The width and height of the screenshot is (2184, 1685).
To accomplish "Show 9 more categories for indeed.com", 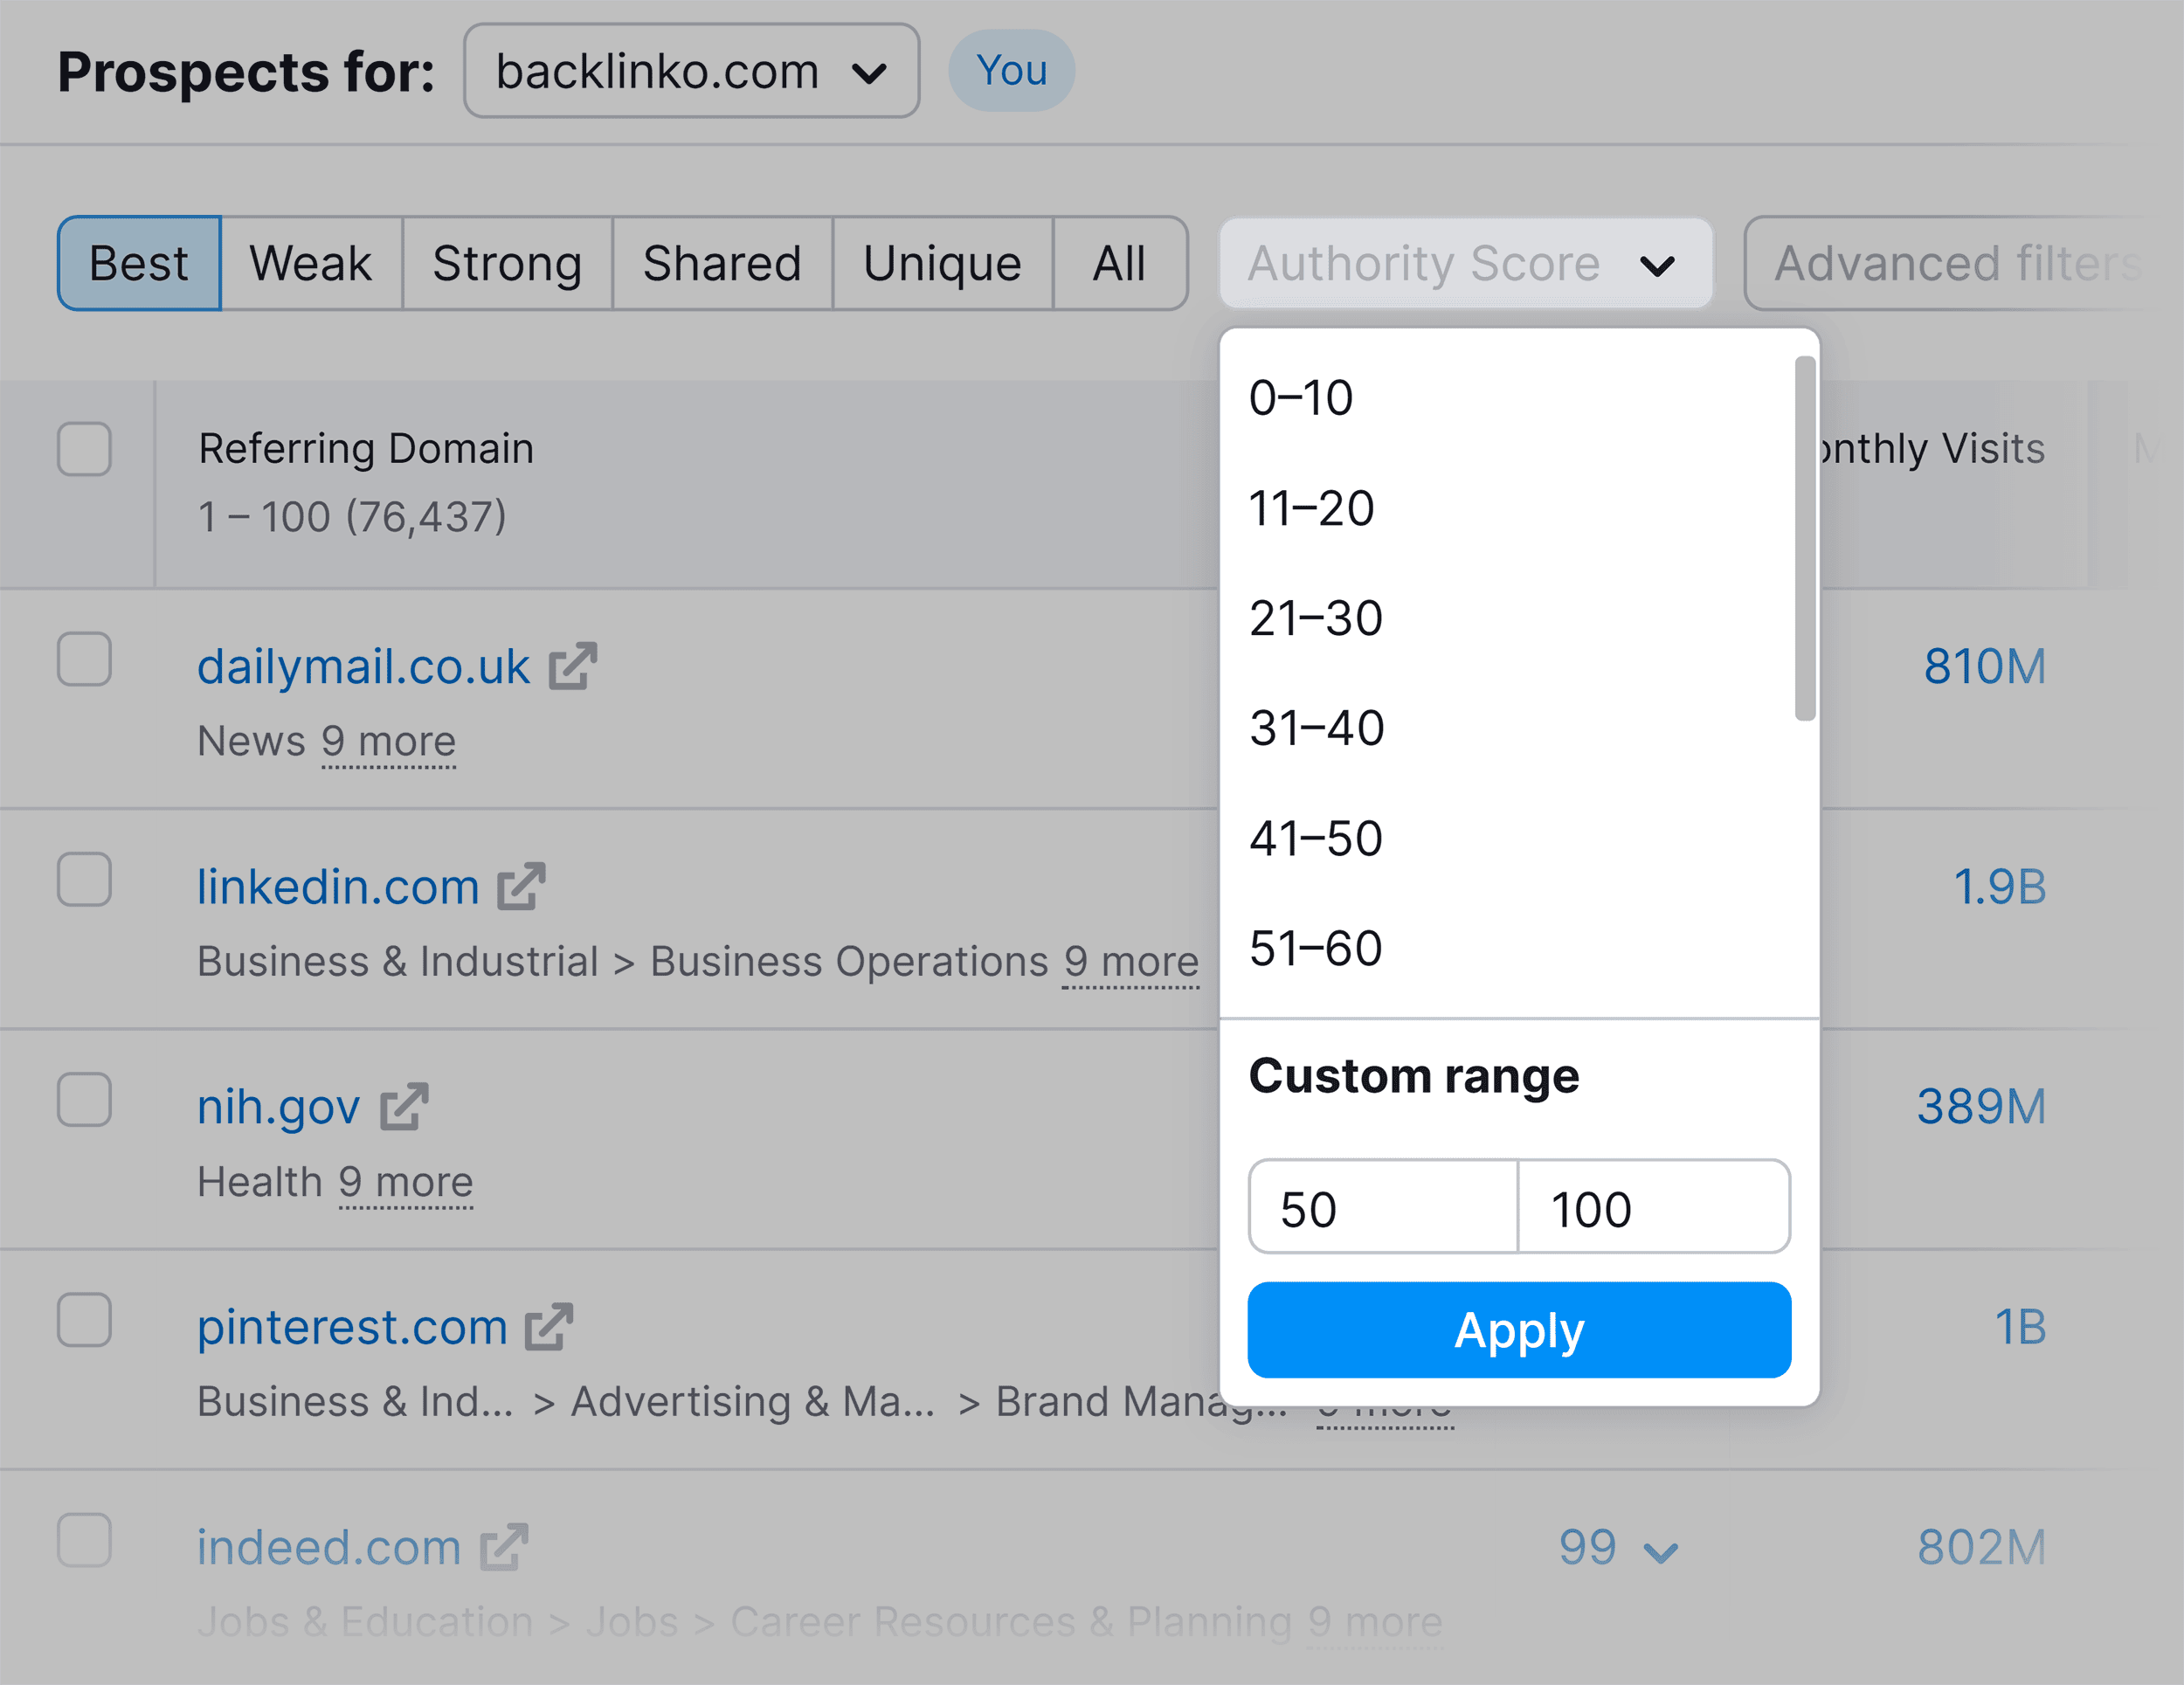I will point(1376,1622).
